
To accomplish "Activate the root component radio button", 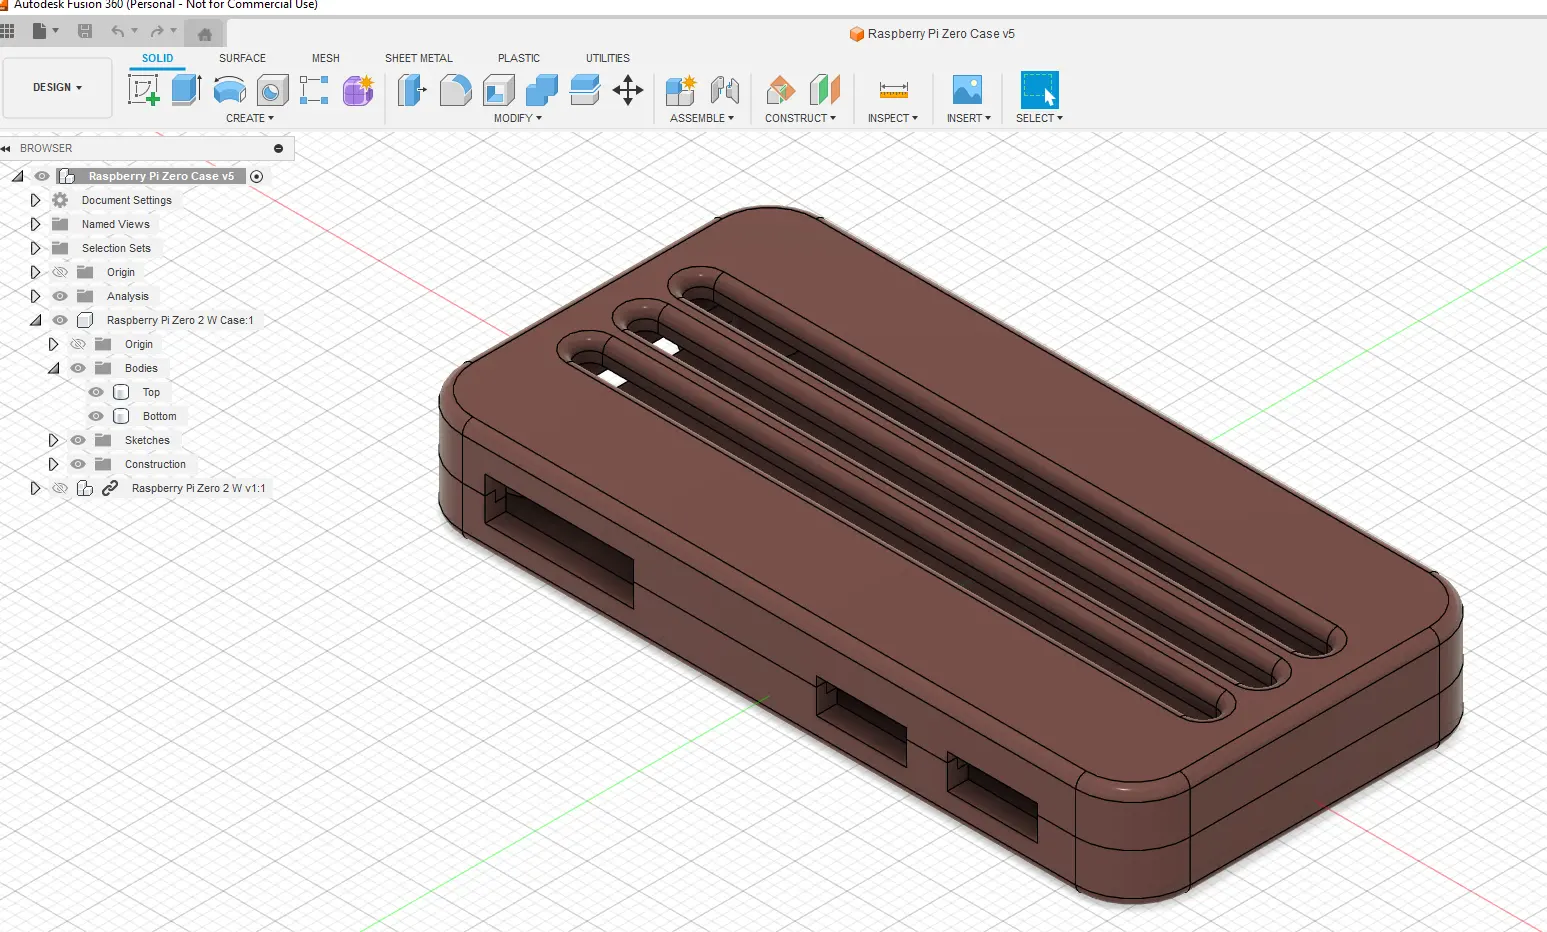I will 257,176.
